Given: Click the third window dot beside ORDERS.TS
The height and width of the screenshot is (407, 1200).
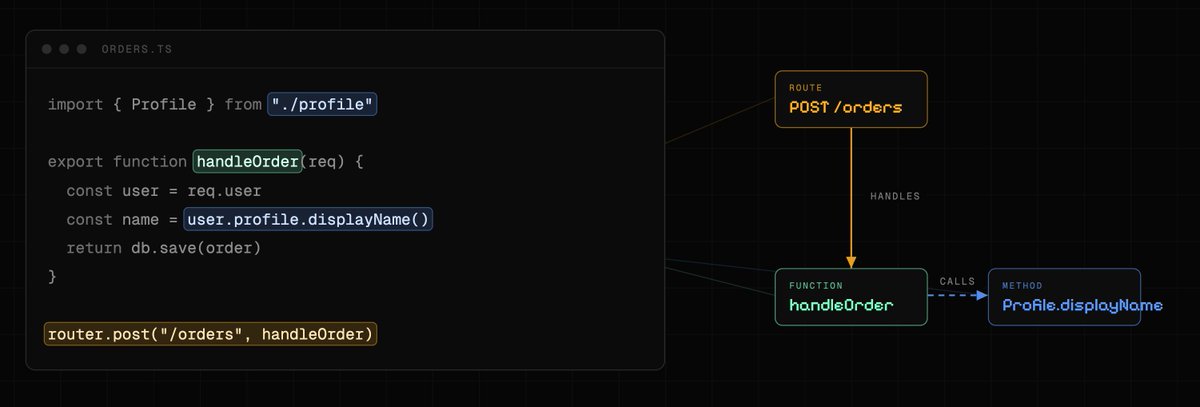Looking at the screenshot, I should 81,49.
